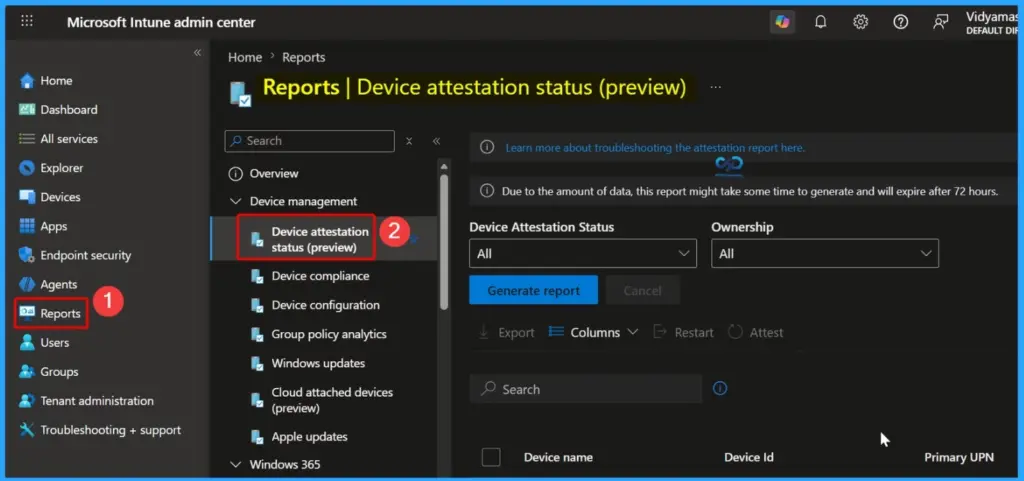Click the Agents icon in navigation

click(x=27, y=285)
